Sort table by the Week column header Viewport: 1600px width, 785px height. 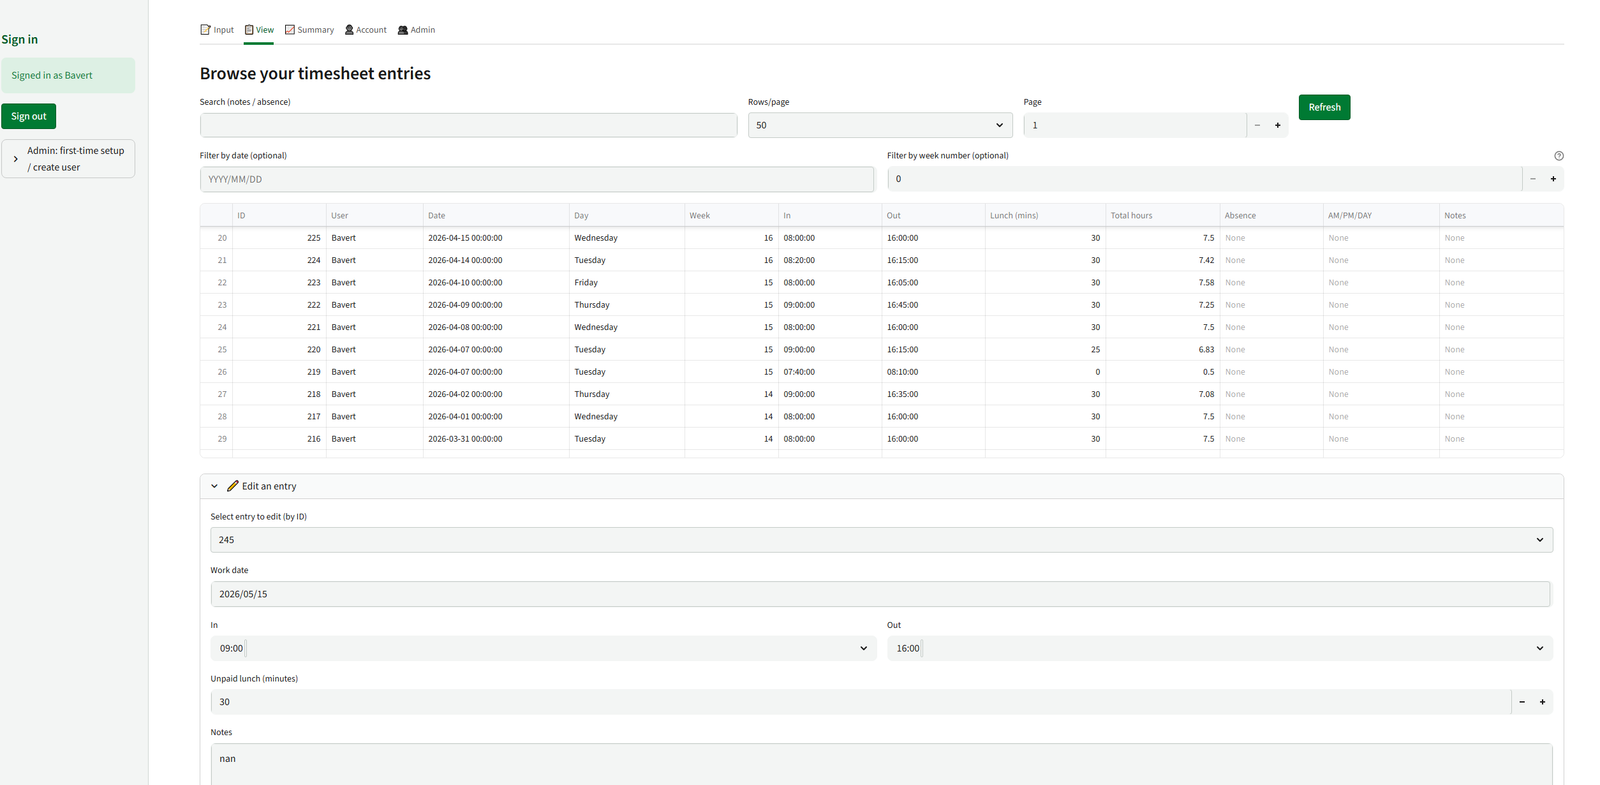click(x=731, y=215)
